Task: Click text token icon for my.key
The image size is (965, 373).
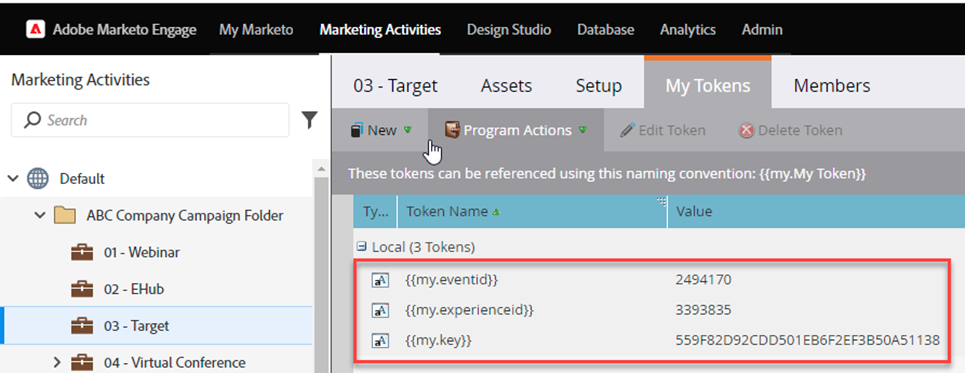Action: pos(380,340)
